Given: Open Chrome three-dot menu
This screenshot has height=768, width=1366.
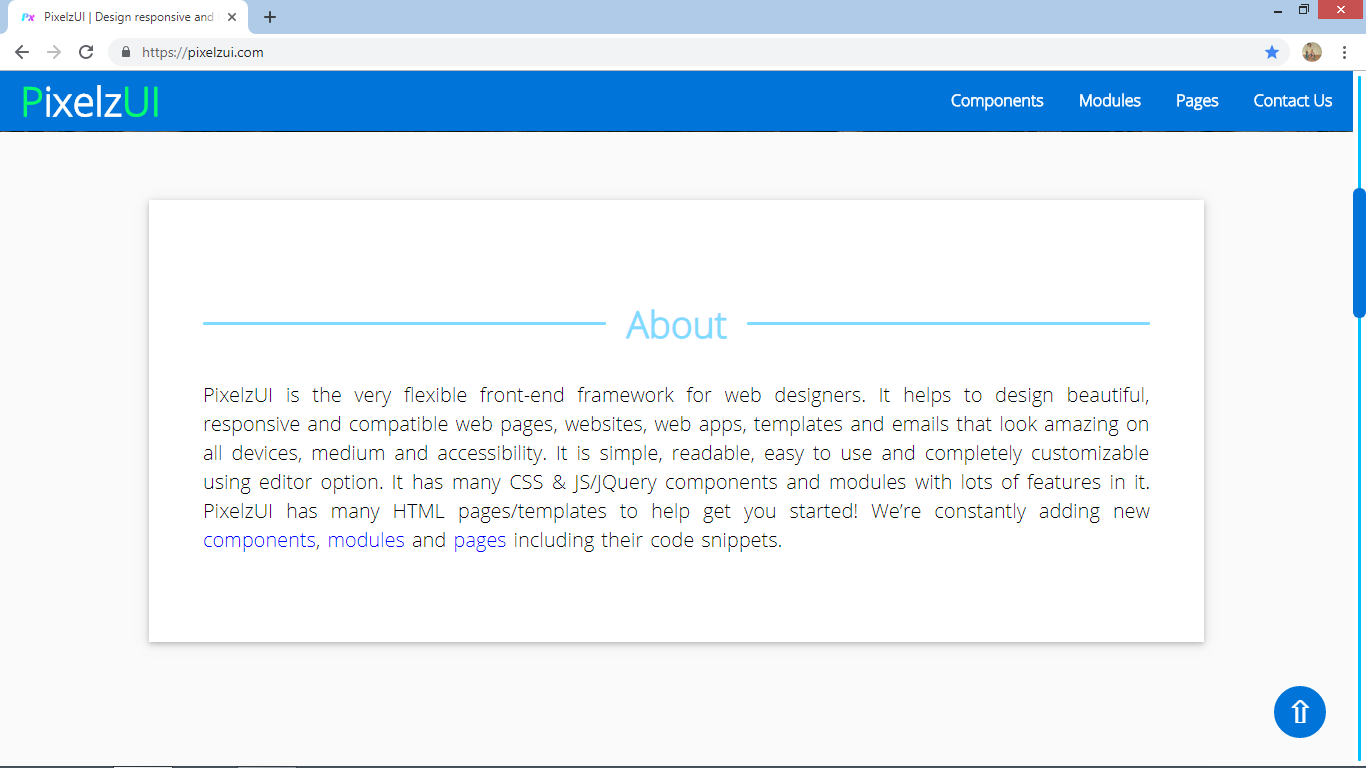Looking at the screenshot, I should (x=1345, y=52).
